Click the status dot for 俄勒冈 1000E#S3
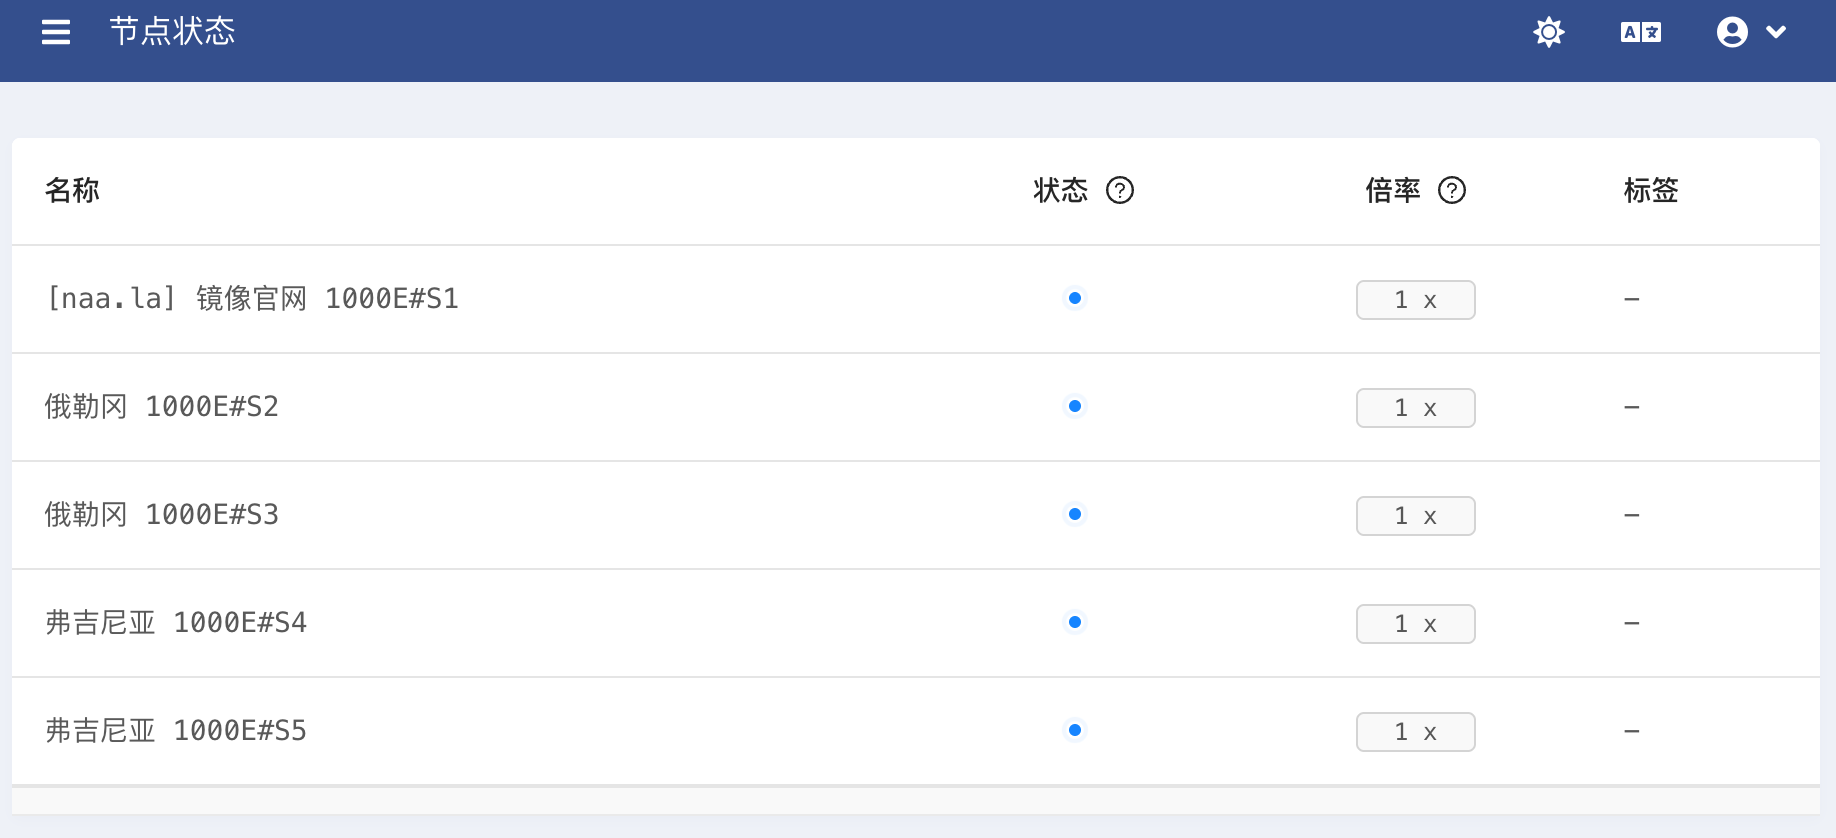 point(1075,514)
